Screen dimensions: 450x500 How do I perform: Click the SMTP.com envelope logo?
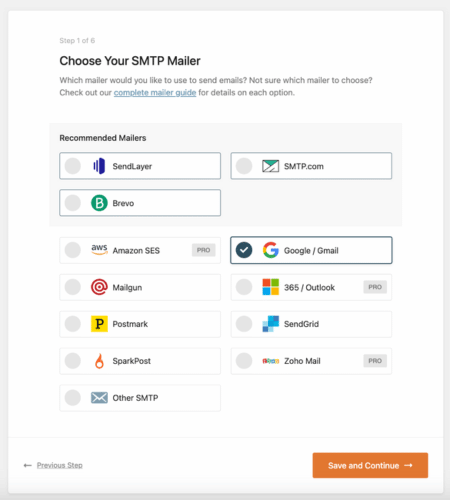coord(270,166)
